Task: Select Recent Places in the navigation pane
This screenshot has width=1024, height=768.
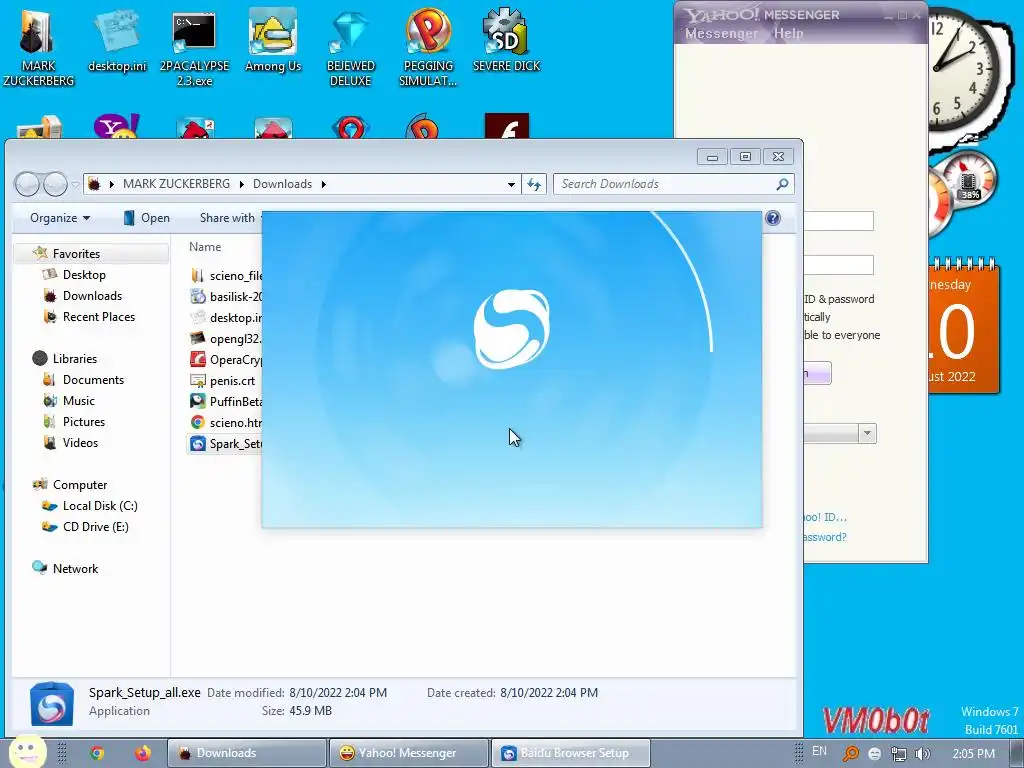Action: pyautogui.click(x=99, y=317)
